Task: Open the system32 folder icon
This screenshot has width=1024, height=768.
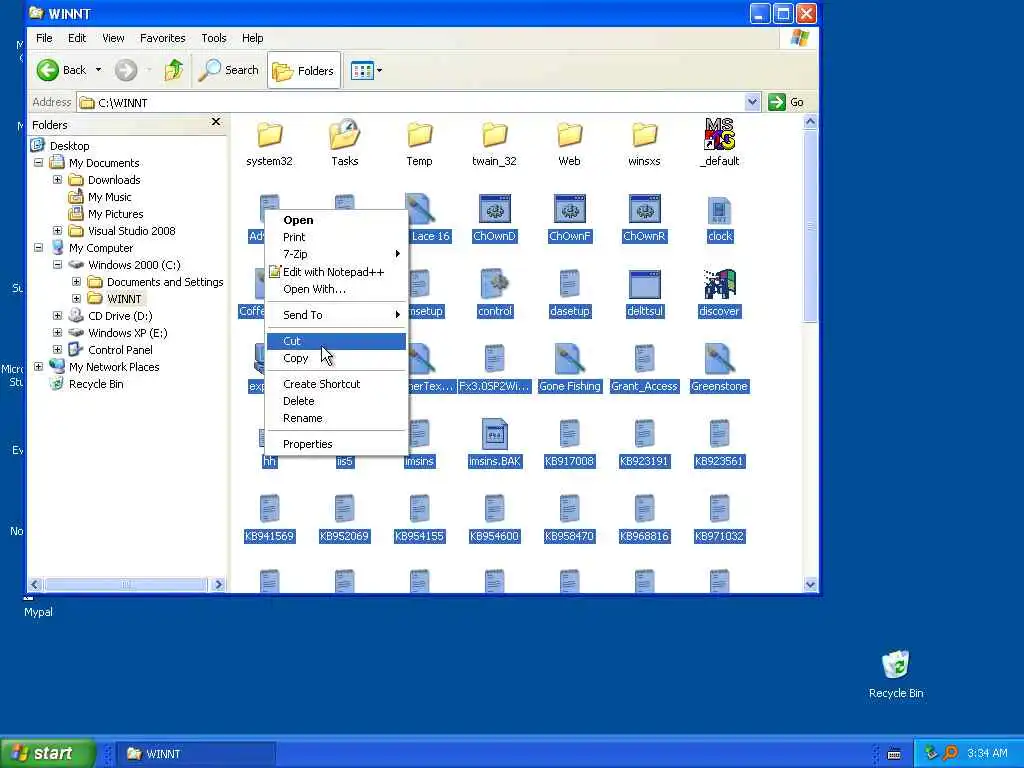Action: click(269, 135)
